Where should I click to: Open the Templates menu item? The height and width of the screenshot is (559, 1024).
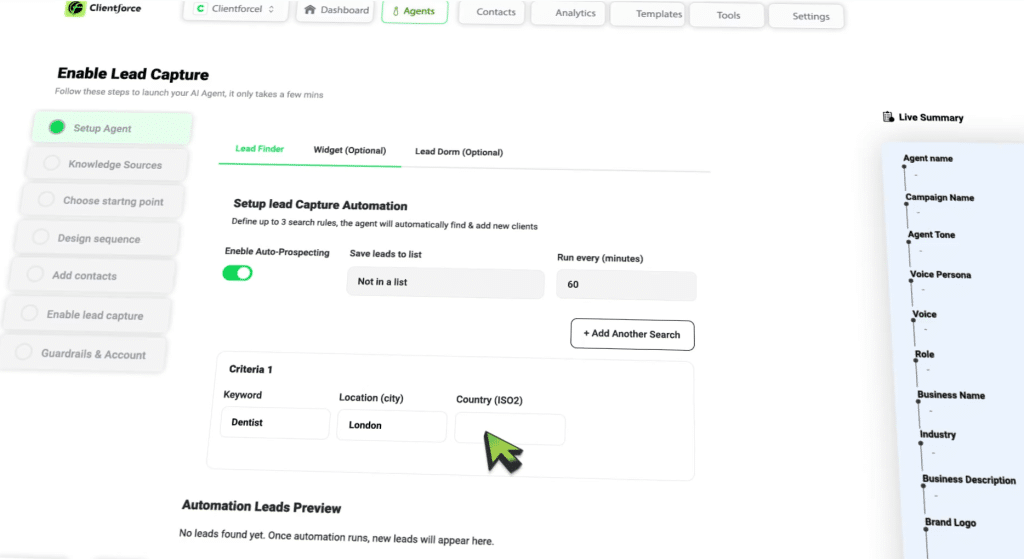click(659, 15)
